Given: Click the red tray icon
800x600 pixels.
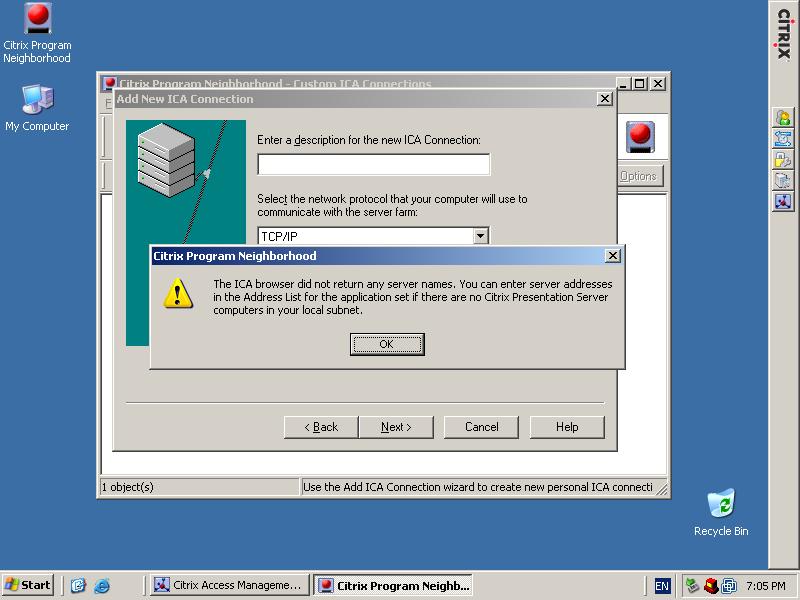Looking at the screenshot, I should coord(711,586).
